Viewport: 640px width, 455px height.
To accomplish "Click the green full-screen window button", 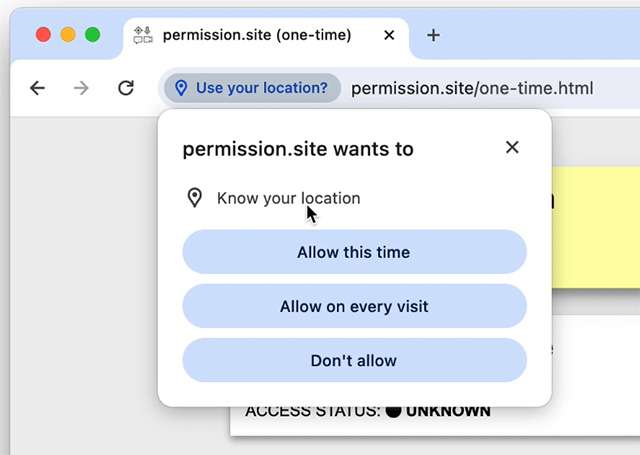I will (x=92, y=35).
